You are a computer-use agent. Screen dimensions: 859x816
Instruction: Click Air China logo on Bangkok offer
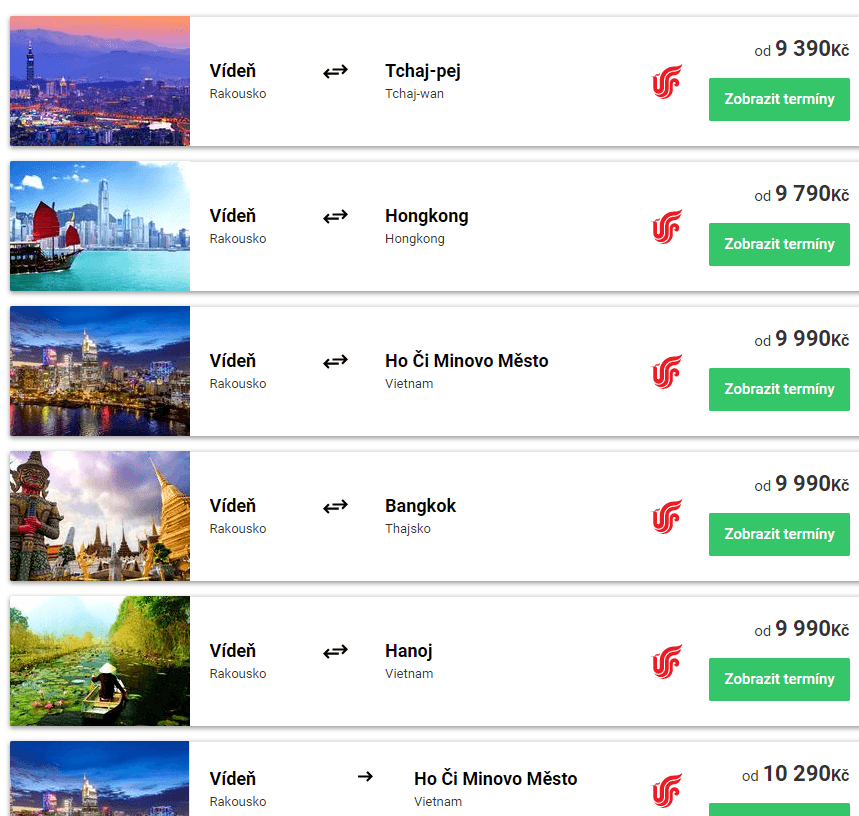click(x=667, y=517)
